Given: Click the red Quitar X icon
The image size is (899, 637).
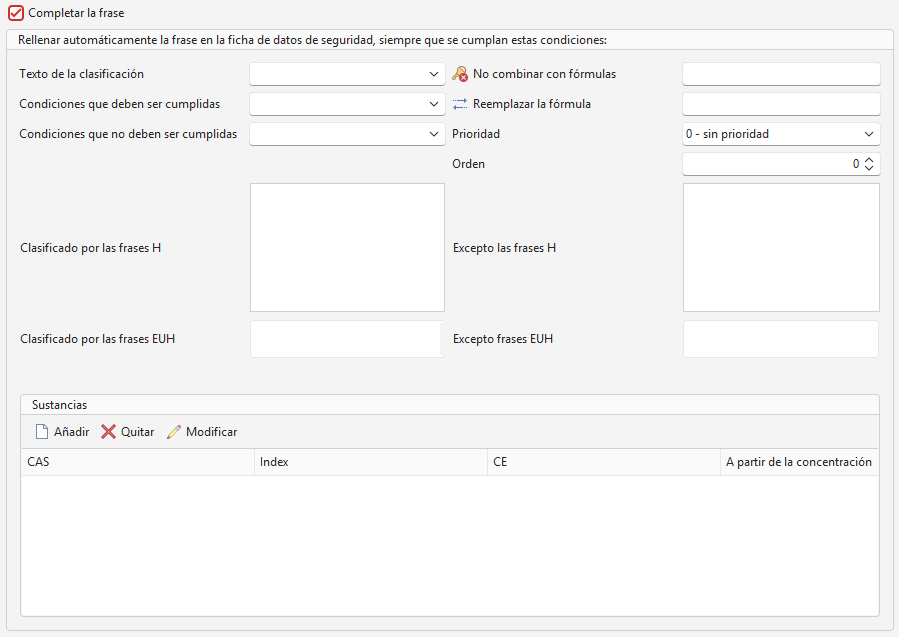Looking at the screenshot, I should tap(108, 432).
